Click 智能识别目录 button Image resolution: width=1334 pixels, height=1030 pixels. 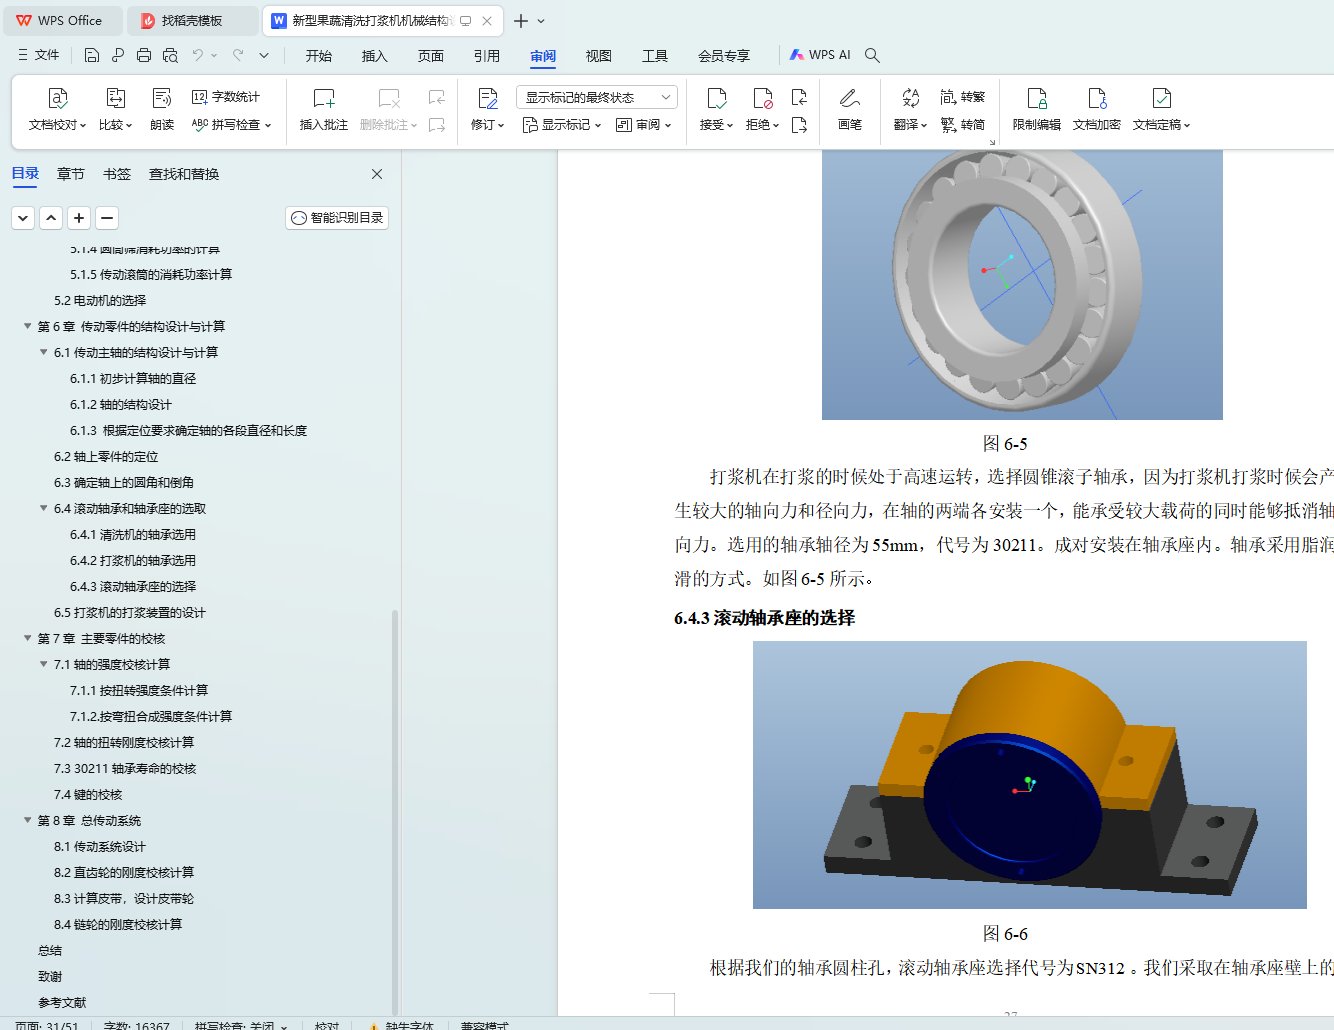[x=337, y=218]
